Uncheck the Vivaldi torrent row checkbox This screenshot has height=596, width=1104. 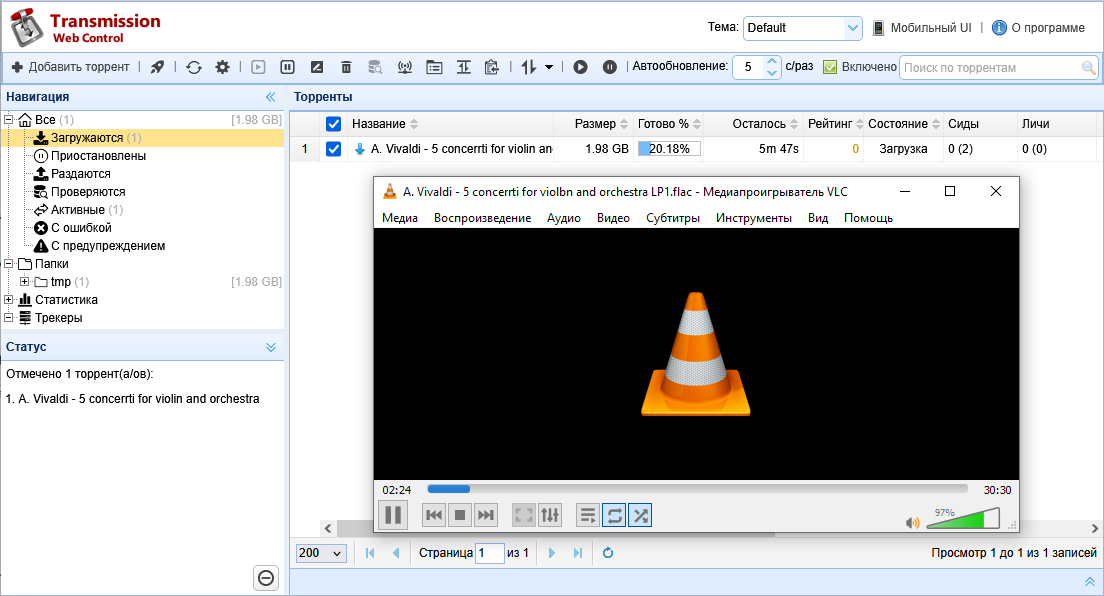click(334, 149)
